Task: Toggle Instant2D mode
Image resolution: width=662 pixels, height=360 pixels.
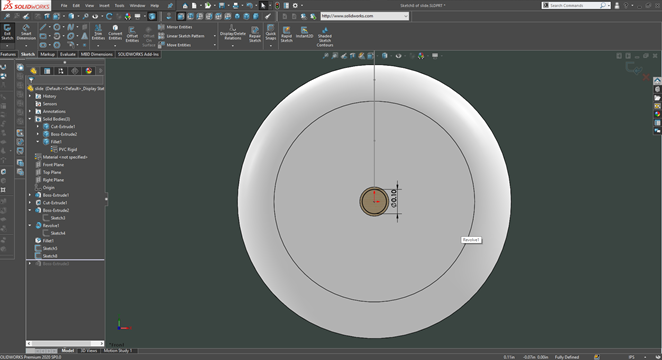Action: 304,32
